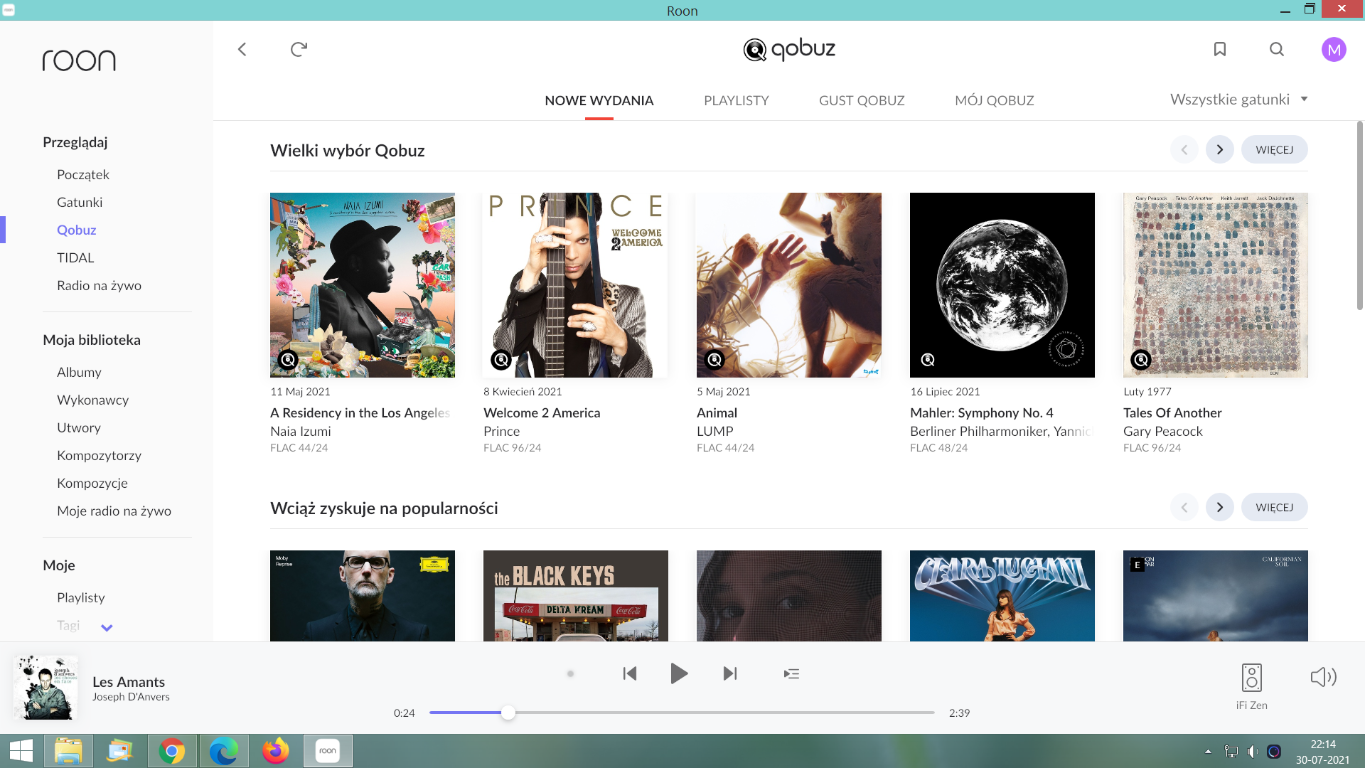Open the Mahler Symphony earth album cover
The width and height of the screenshot is (1365, 768).
coord(1002,285)
